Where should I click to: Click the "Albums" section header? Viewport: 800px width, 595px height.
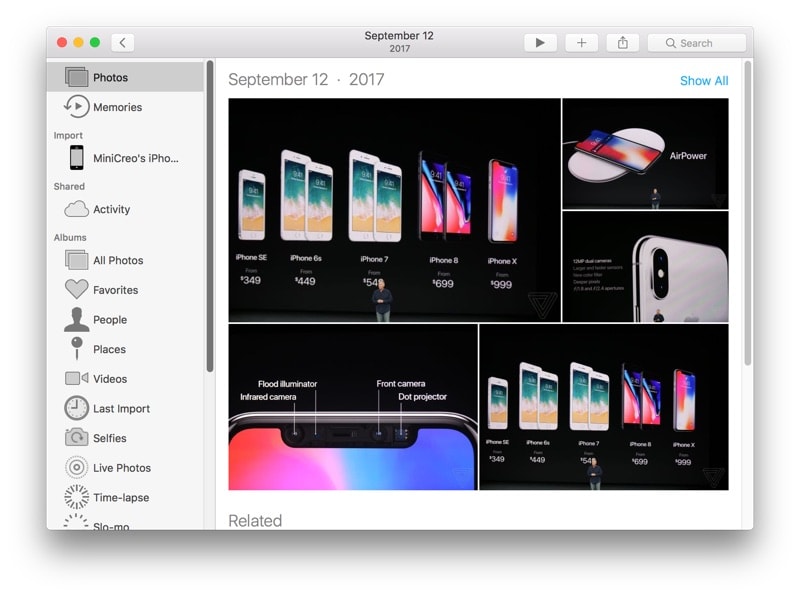70,237
